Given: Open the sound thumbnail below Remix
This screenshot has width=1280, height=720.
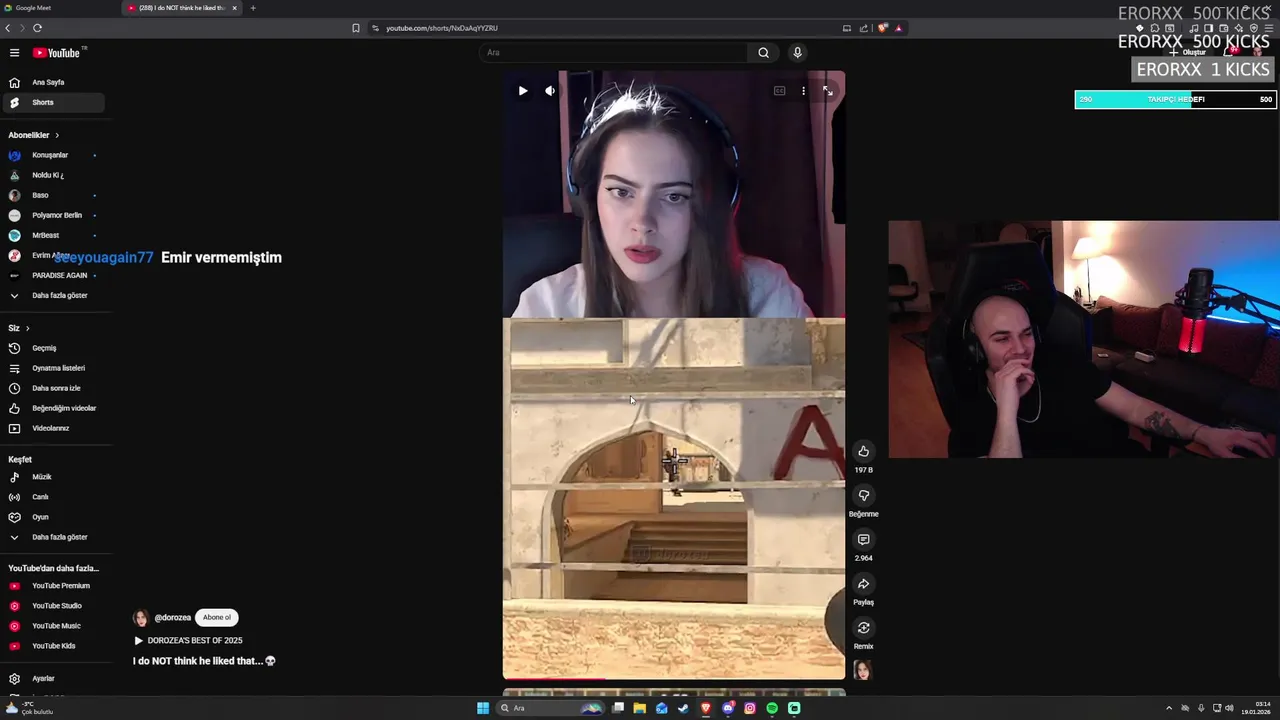Looking at the screenshot, I should (x=862, y=670).
